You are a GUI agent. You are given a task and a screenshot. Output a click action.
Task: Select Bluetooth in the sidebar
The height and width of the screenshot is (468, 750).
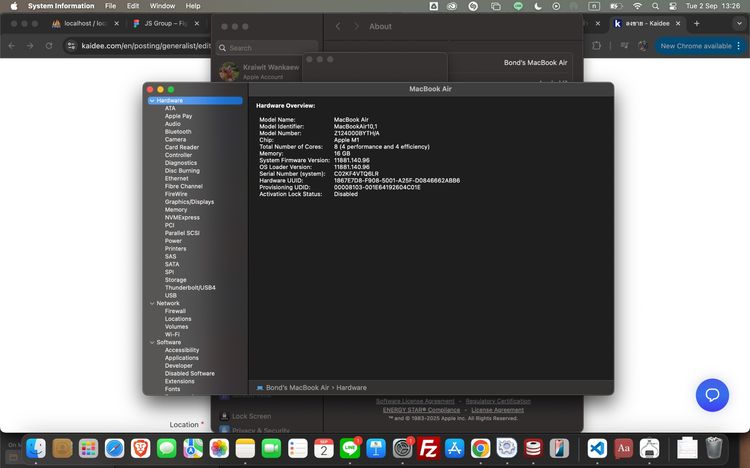click(178, 132)
